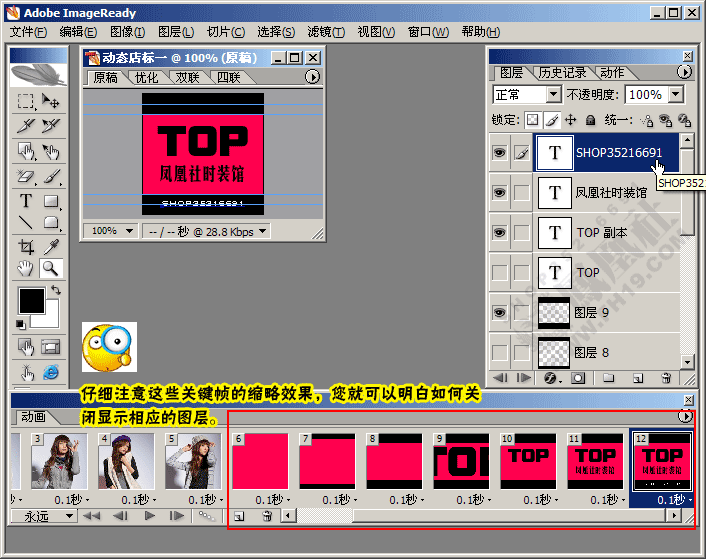The image size is (706, 559).
Task: Open blend mode 正常 dropdown
Action: coord(553,95)
